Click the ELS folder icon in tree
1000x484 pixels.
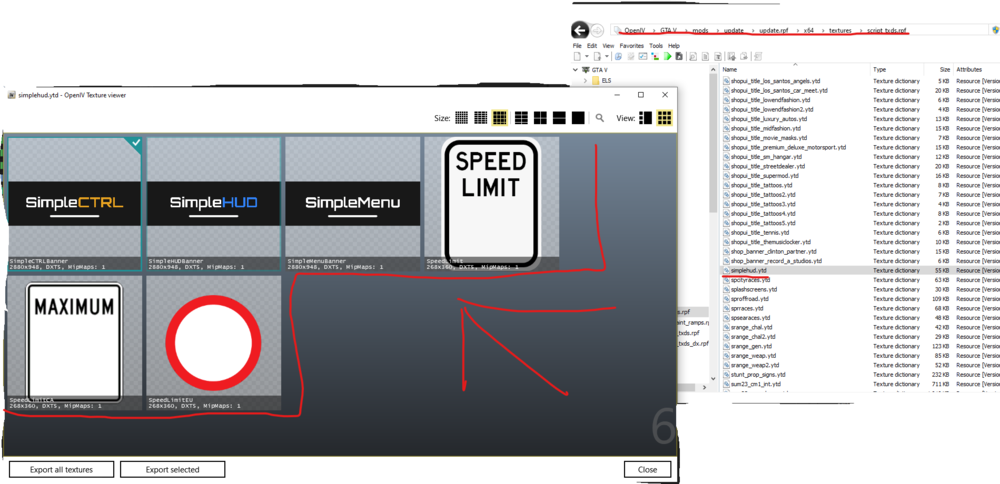[596, 80]
